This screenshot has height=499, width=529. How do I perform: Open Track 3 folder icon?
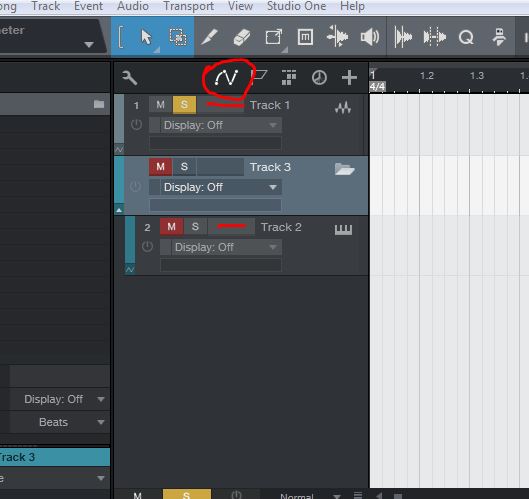click(x=344, y=169)
